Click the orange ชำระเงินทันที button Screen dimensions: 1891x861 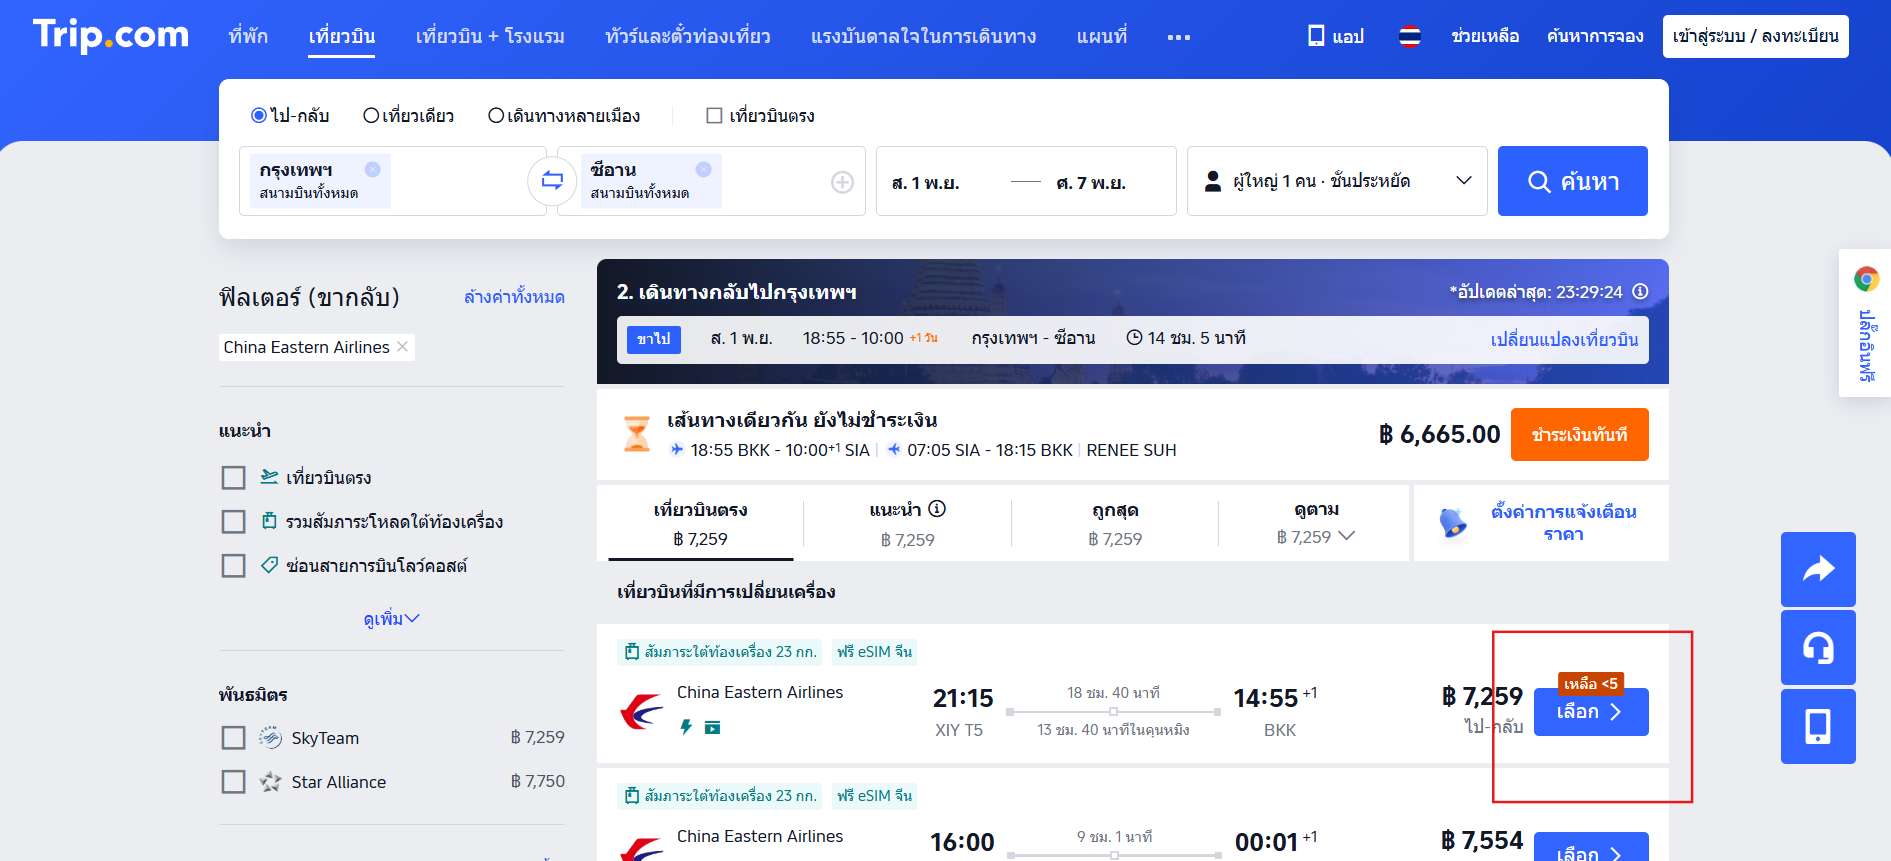click(x=1579, y=434)
